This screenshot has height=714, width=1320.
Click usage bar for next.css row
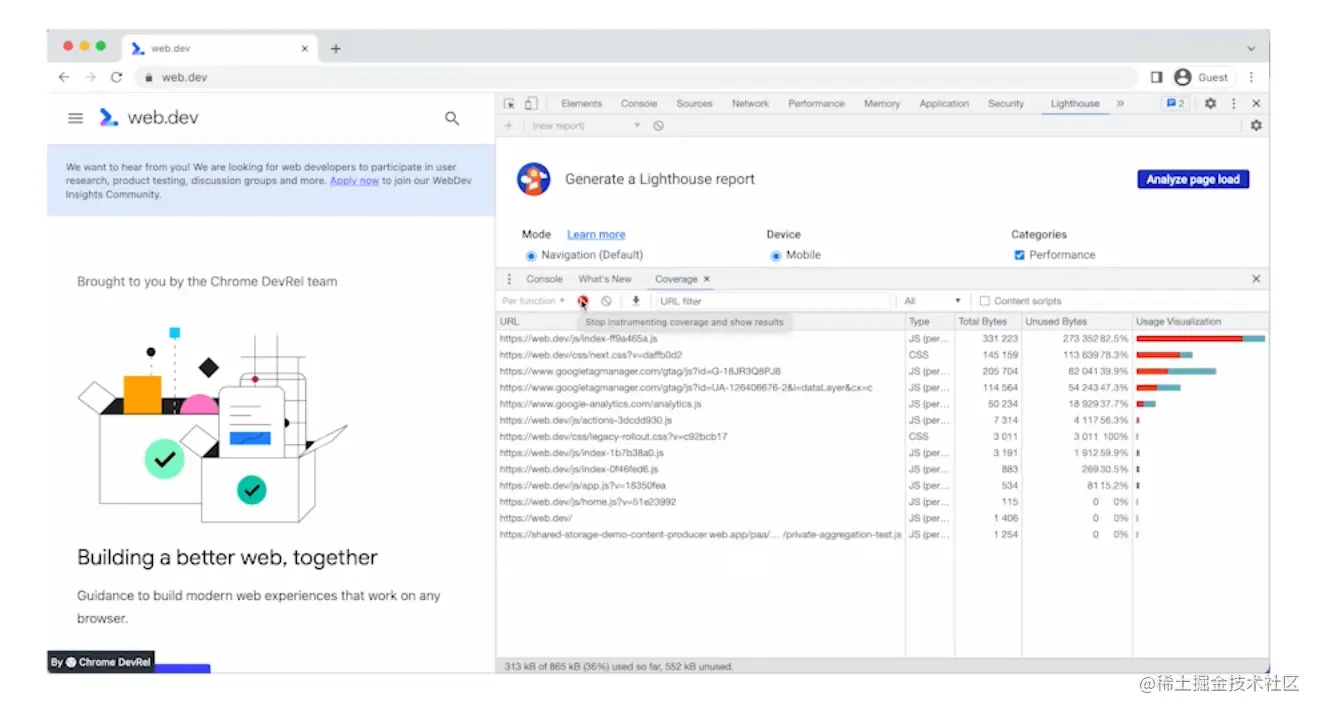(x=1164, y=355)
